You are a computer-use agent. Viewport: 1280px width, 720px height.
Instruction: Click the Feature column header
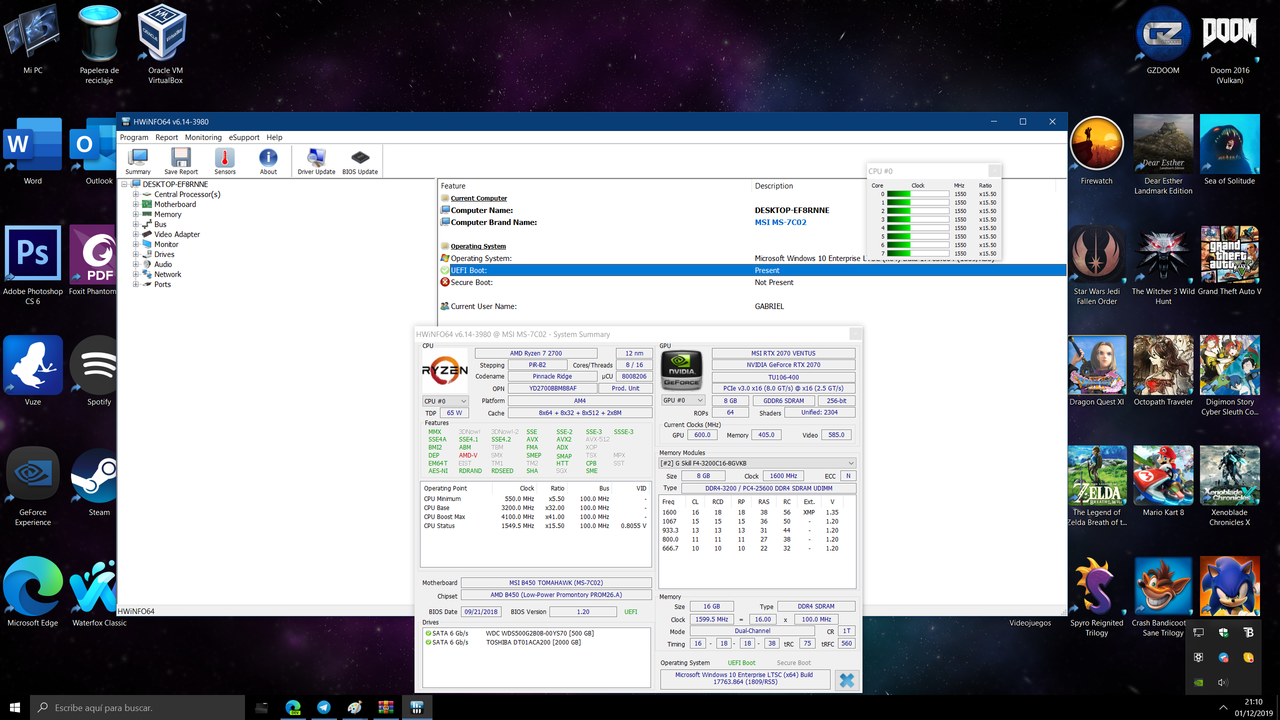(x=595, y=186)
